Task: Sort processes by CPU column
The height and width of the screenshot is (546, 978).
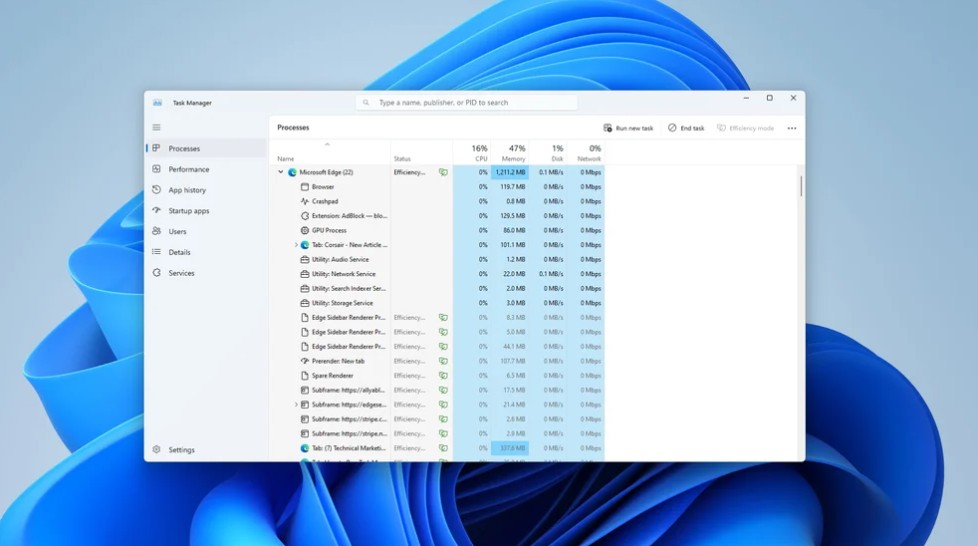Action: (473, 153)
